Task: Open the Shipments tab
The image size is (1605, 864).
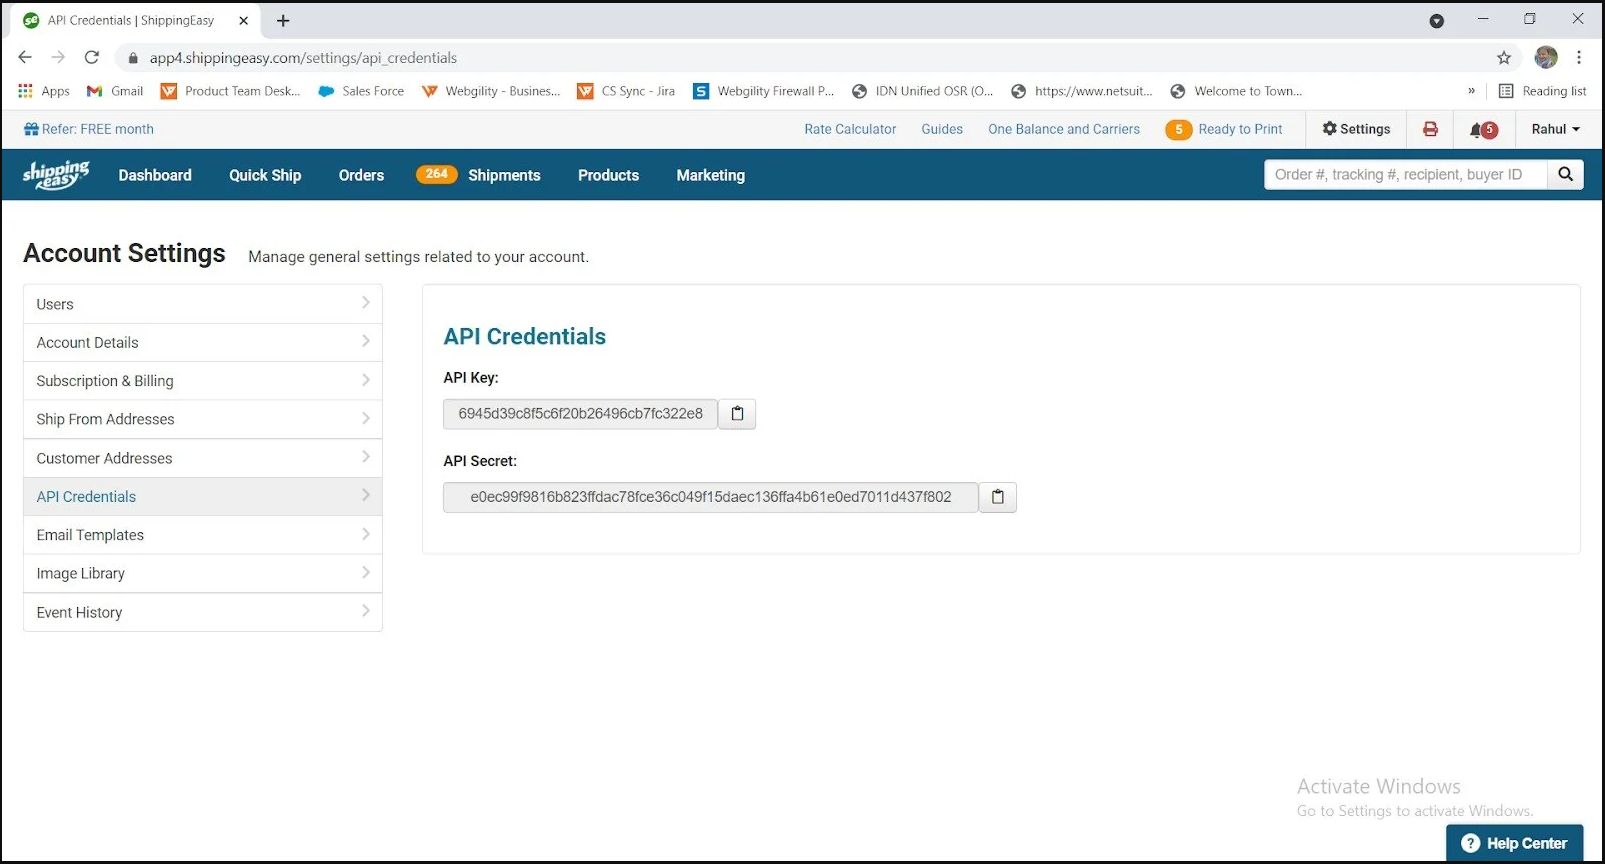Action: pos(504,175)
